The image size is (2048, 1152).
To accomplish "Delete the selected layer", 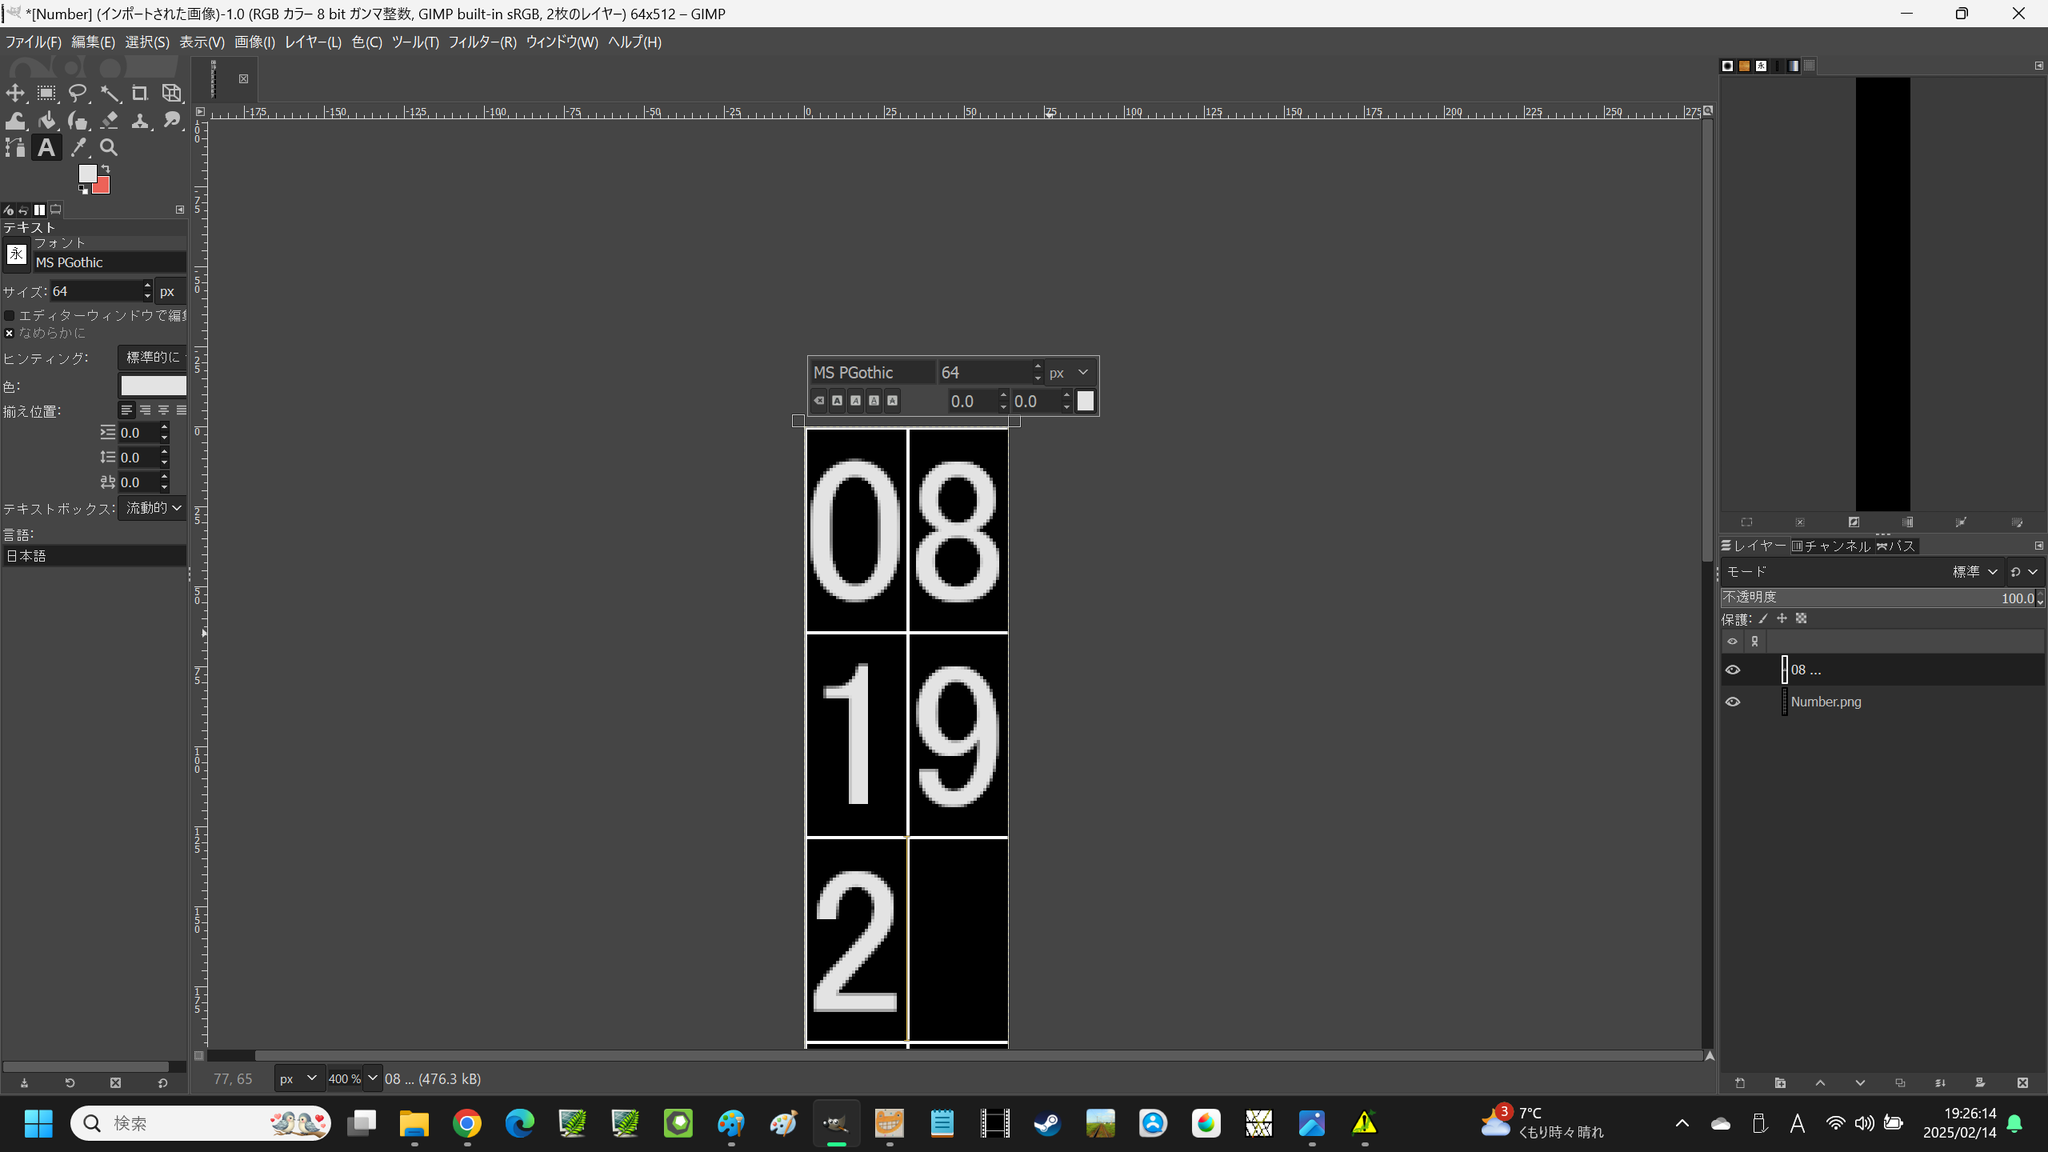I will pos(2022,1083).
